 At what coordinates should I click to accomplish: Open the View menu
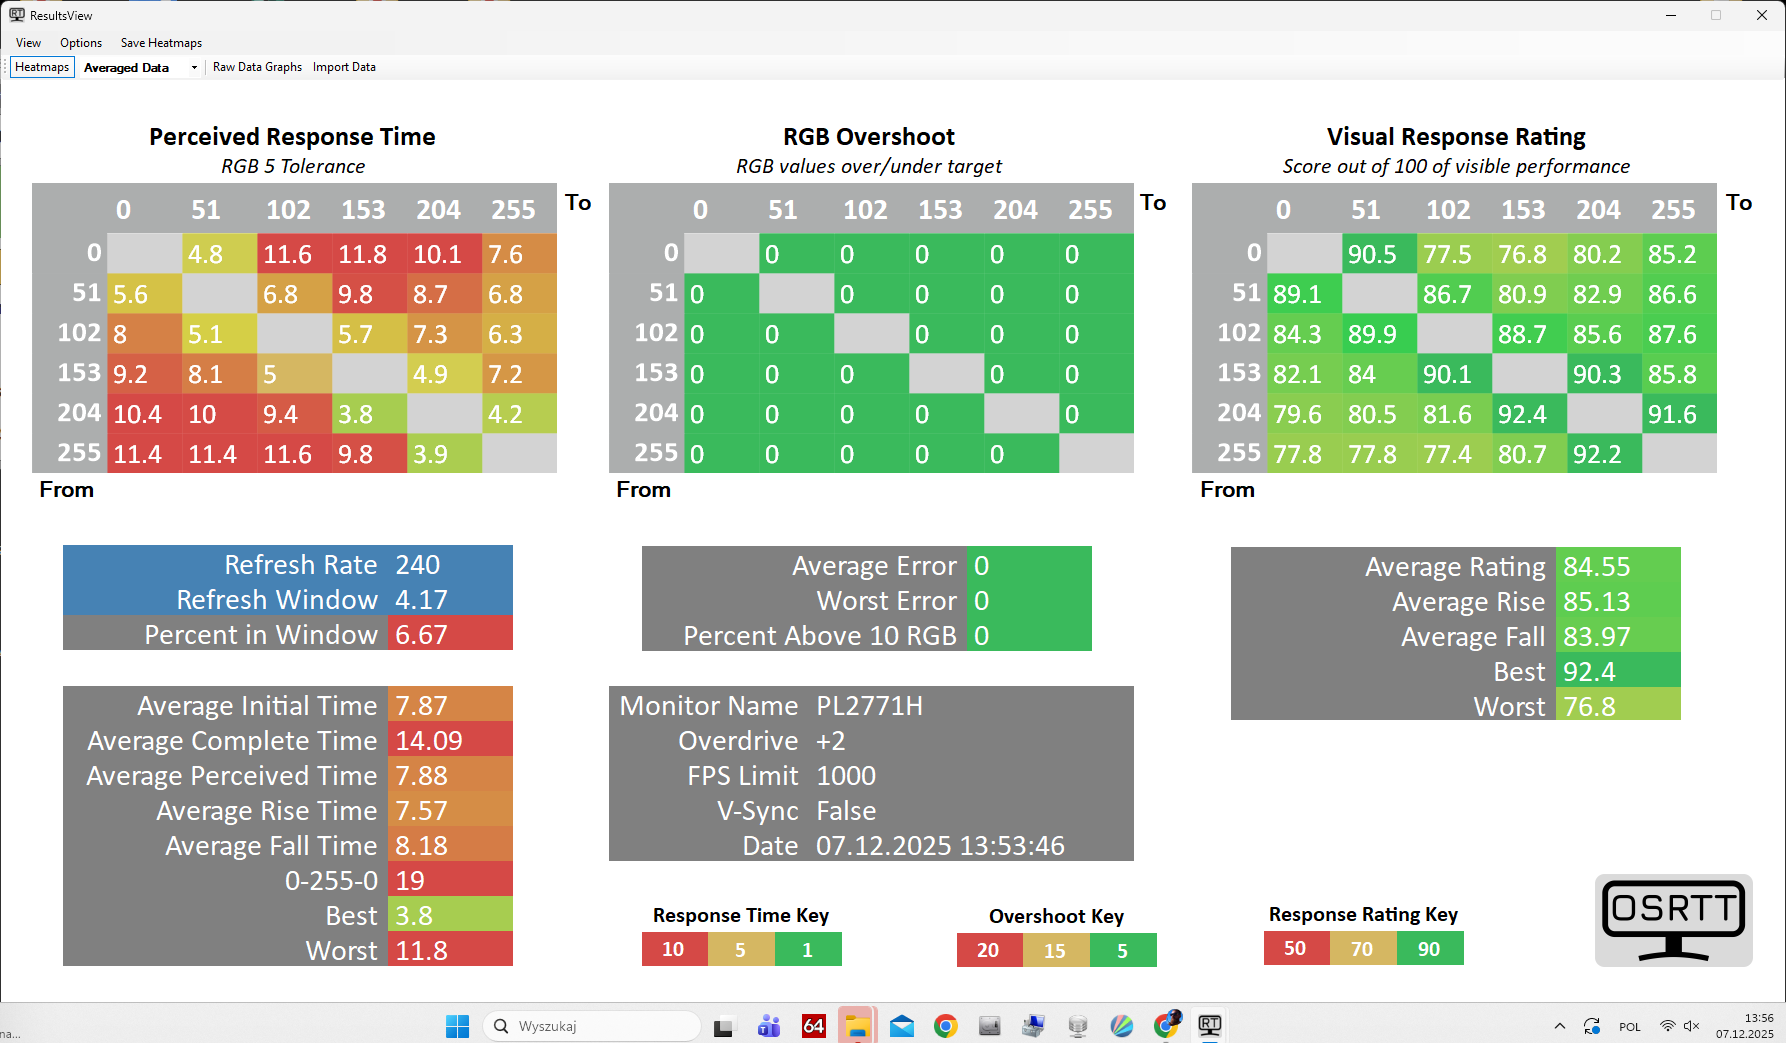click(x=28, y=43)
